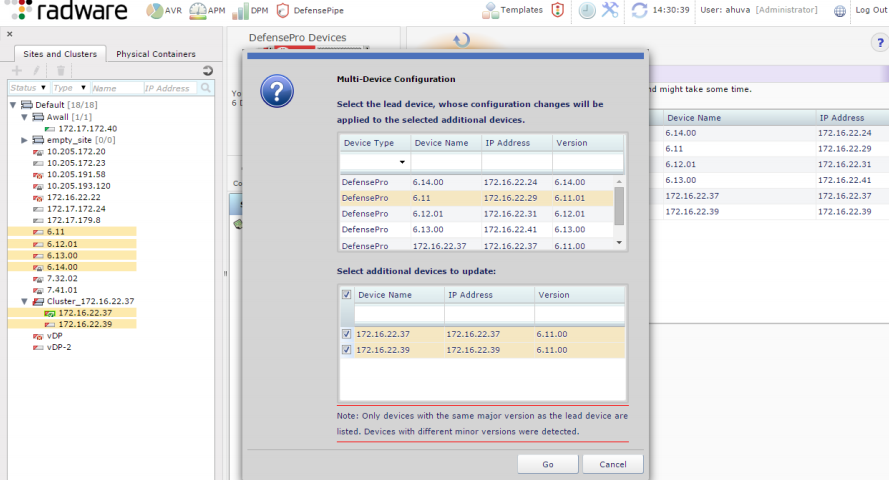Uncheck the 172.16.22.39 additional device checkbox
This screenshot has width=889, height=480.
coord(347,350)
